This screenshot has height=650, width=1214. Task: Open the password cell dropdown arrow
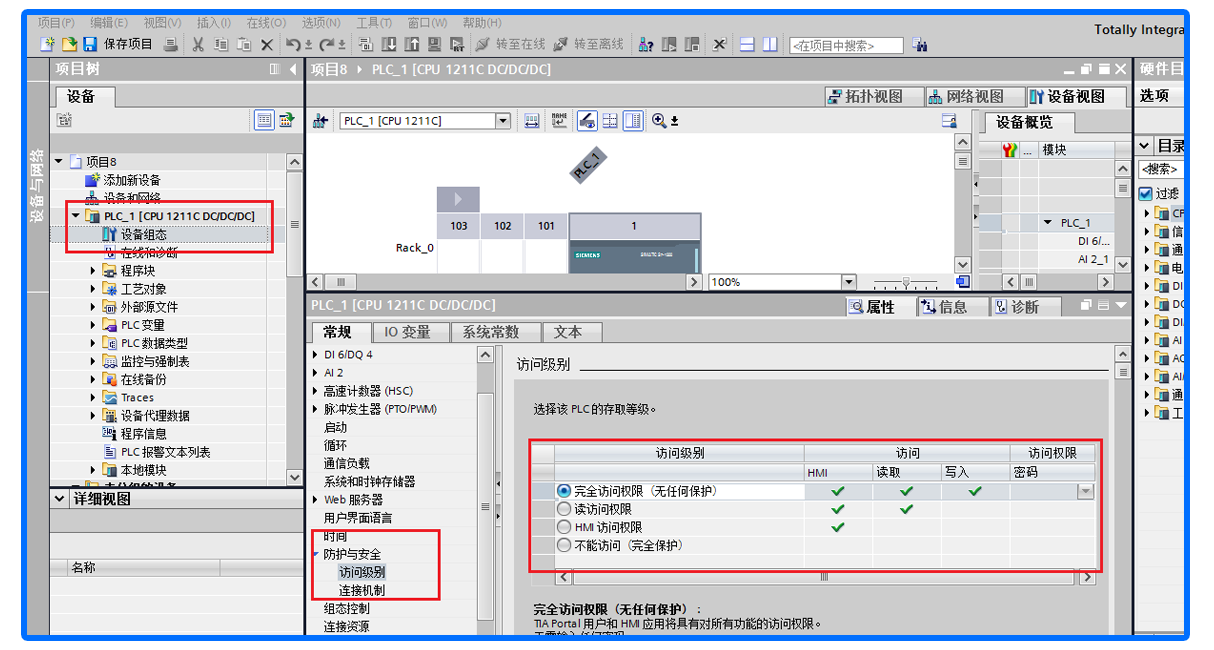pos(1085,491)
